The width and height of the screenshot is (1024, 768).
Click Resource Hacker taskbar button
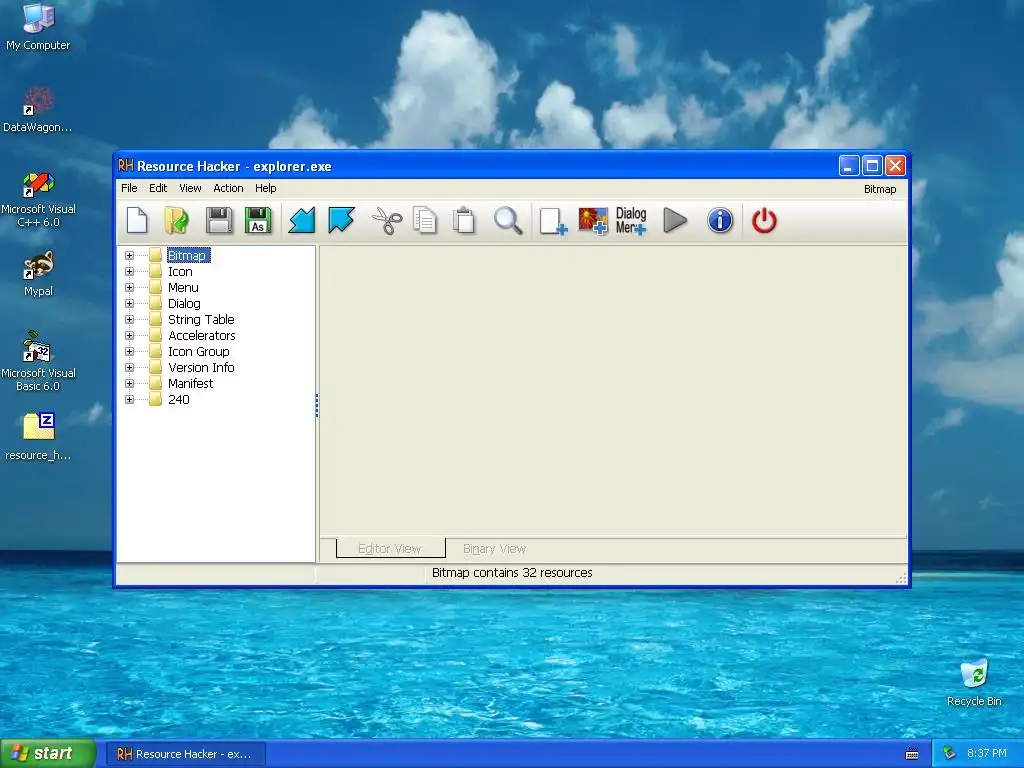[185, 754]
